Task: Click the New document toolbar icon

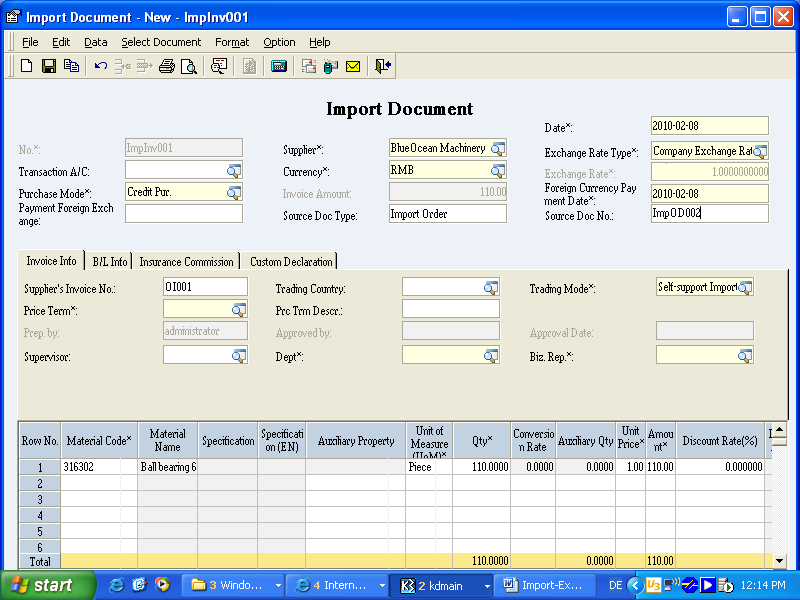Action: pos(26,66)
